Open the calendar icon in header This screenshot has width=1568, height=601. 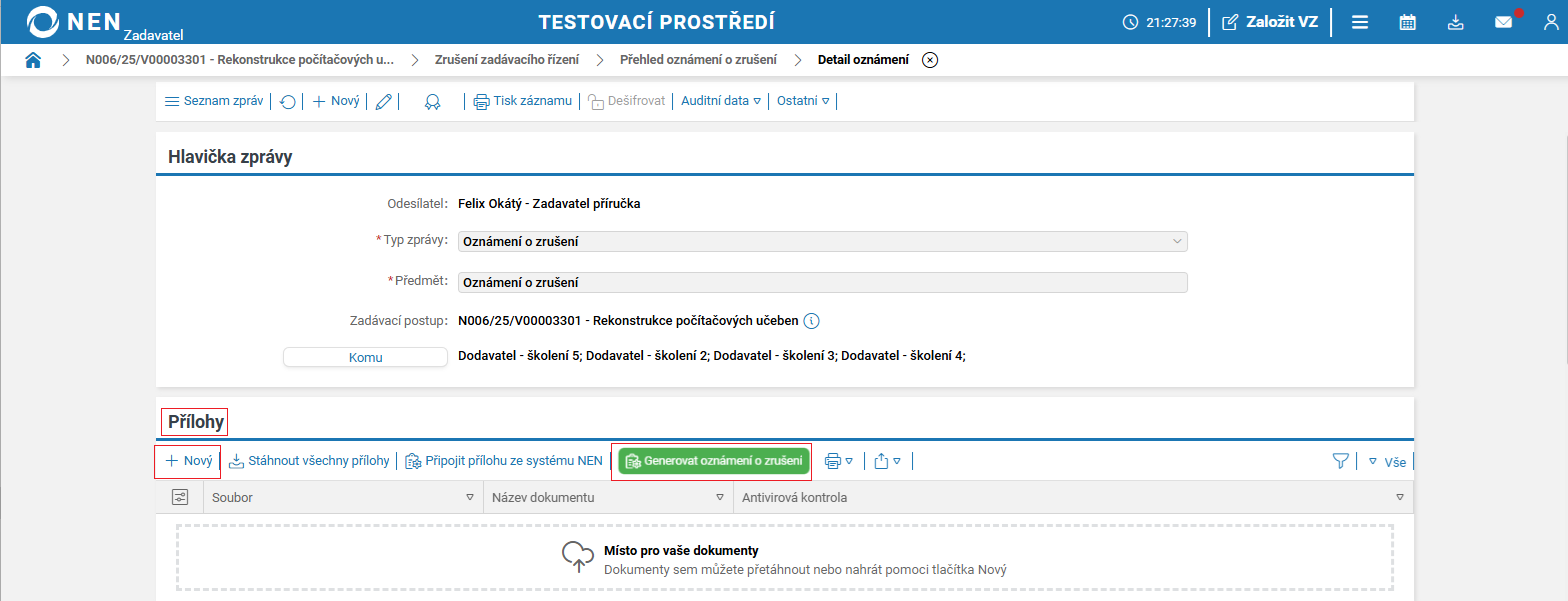pos(1407,22)
